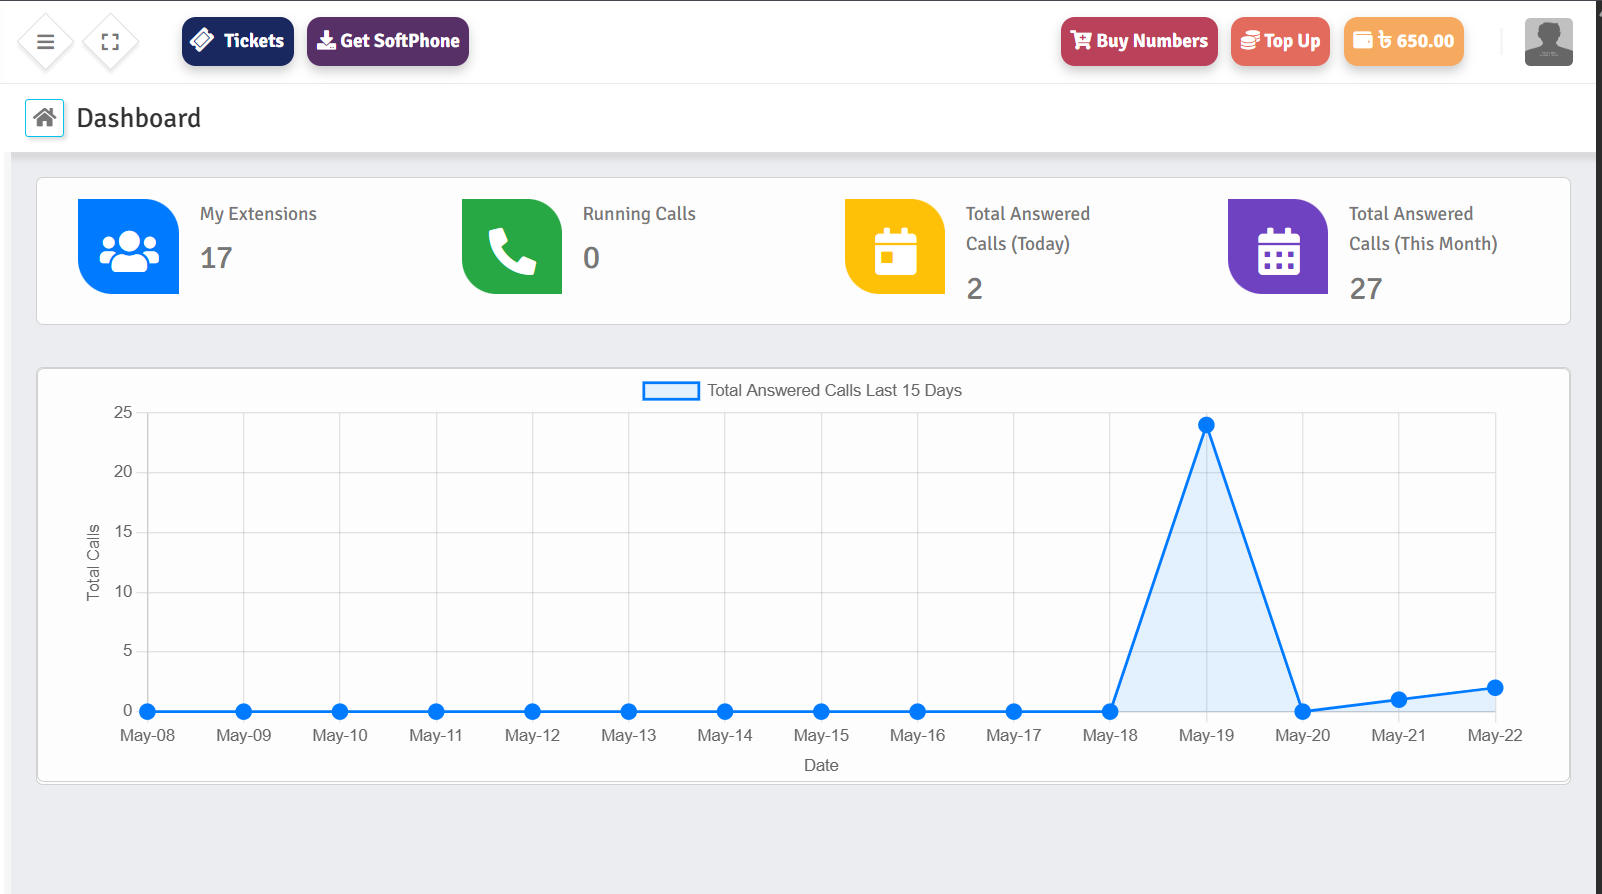
Task: Click the Buy Numbers button
Action: coord(1139,41)
